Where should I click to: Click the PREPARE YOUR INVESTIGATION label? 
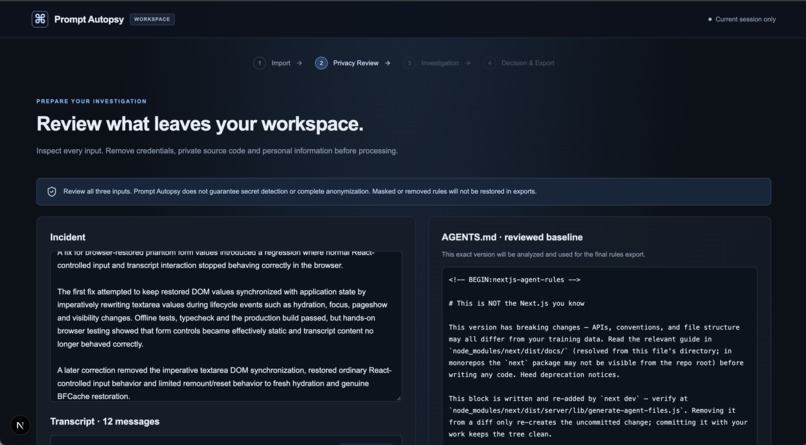coord(91,101)
